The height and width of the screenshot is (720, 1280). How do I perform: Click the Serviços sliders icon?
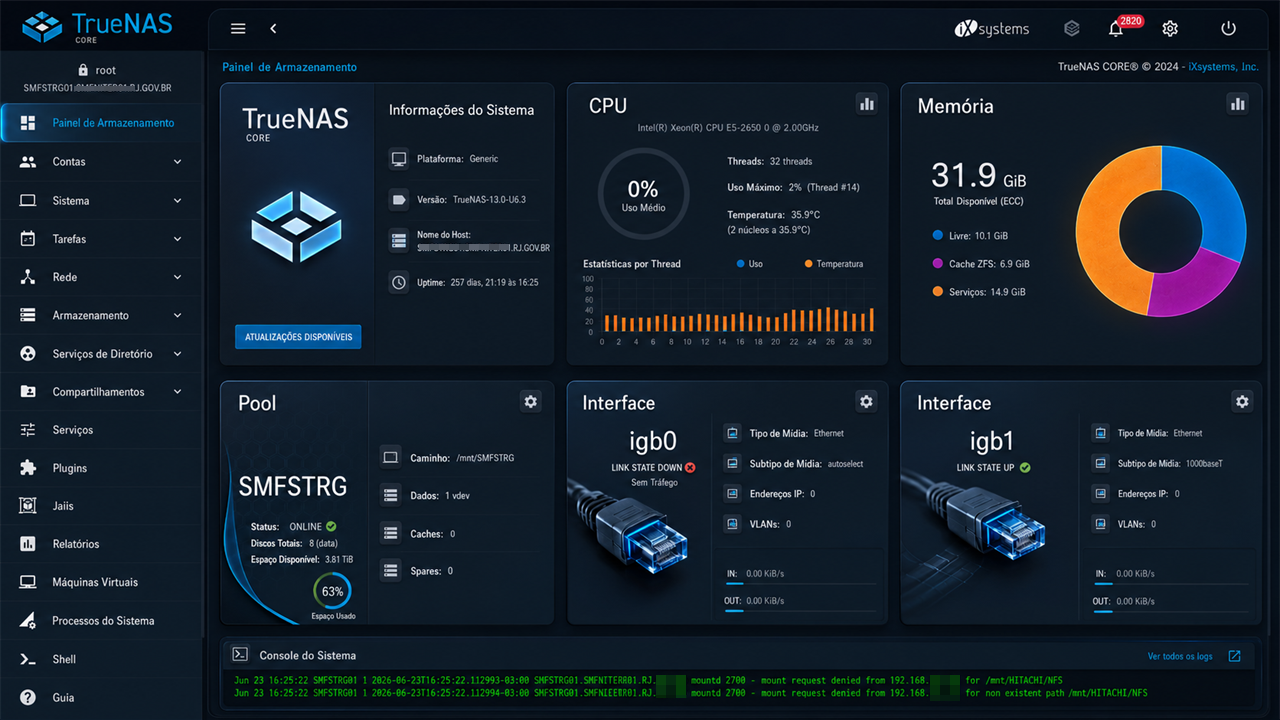click(28, 430)
